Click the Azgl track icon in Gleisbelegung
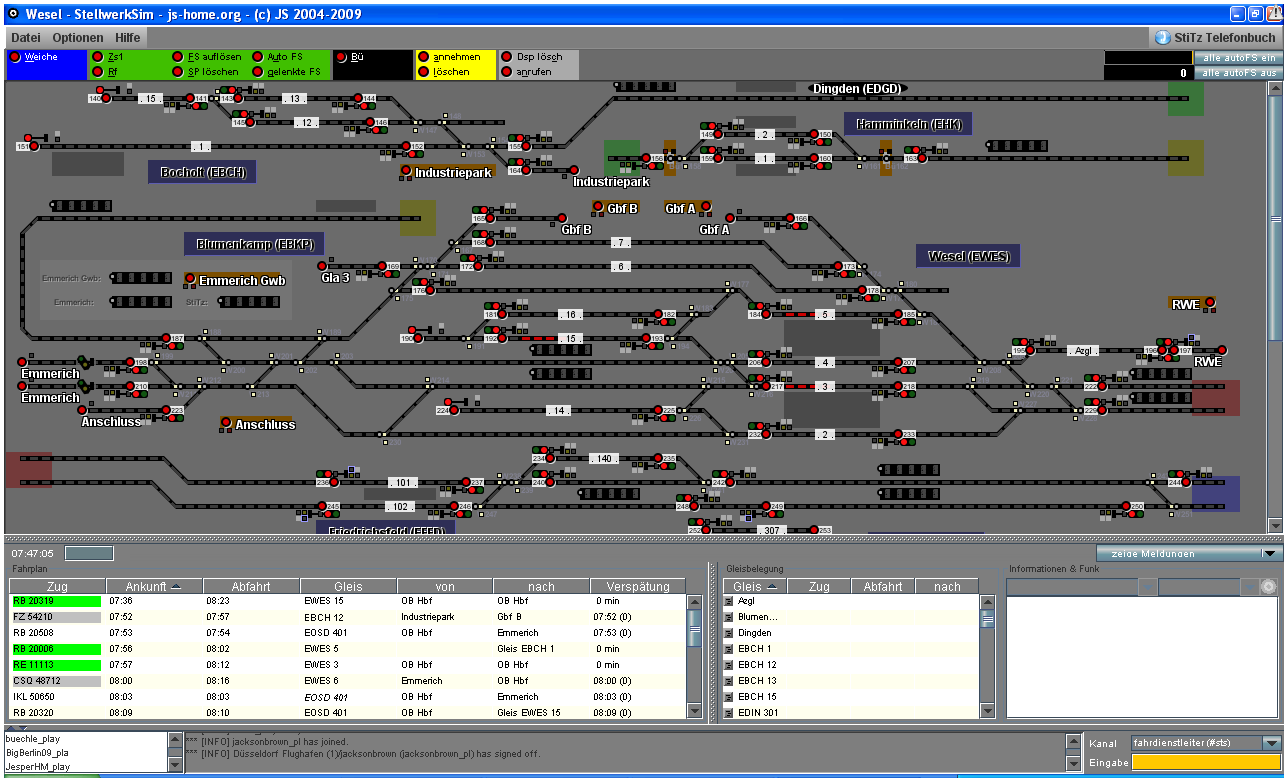 pyautogui.click(x=729, y=601)
